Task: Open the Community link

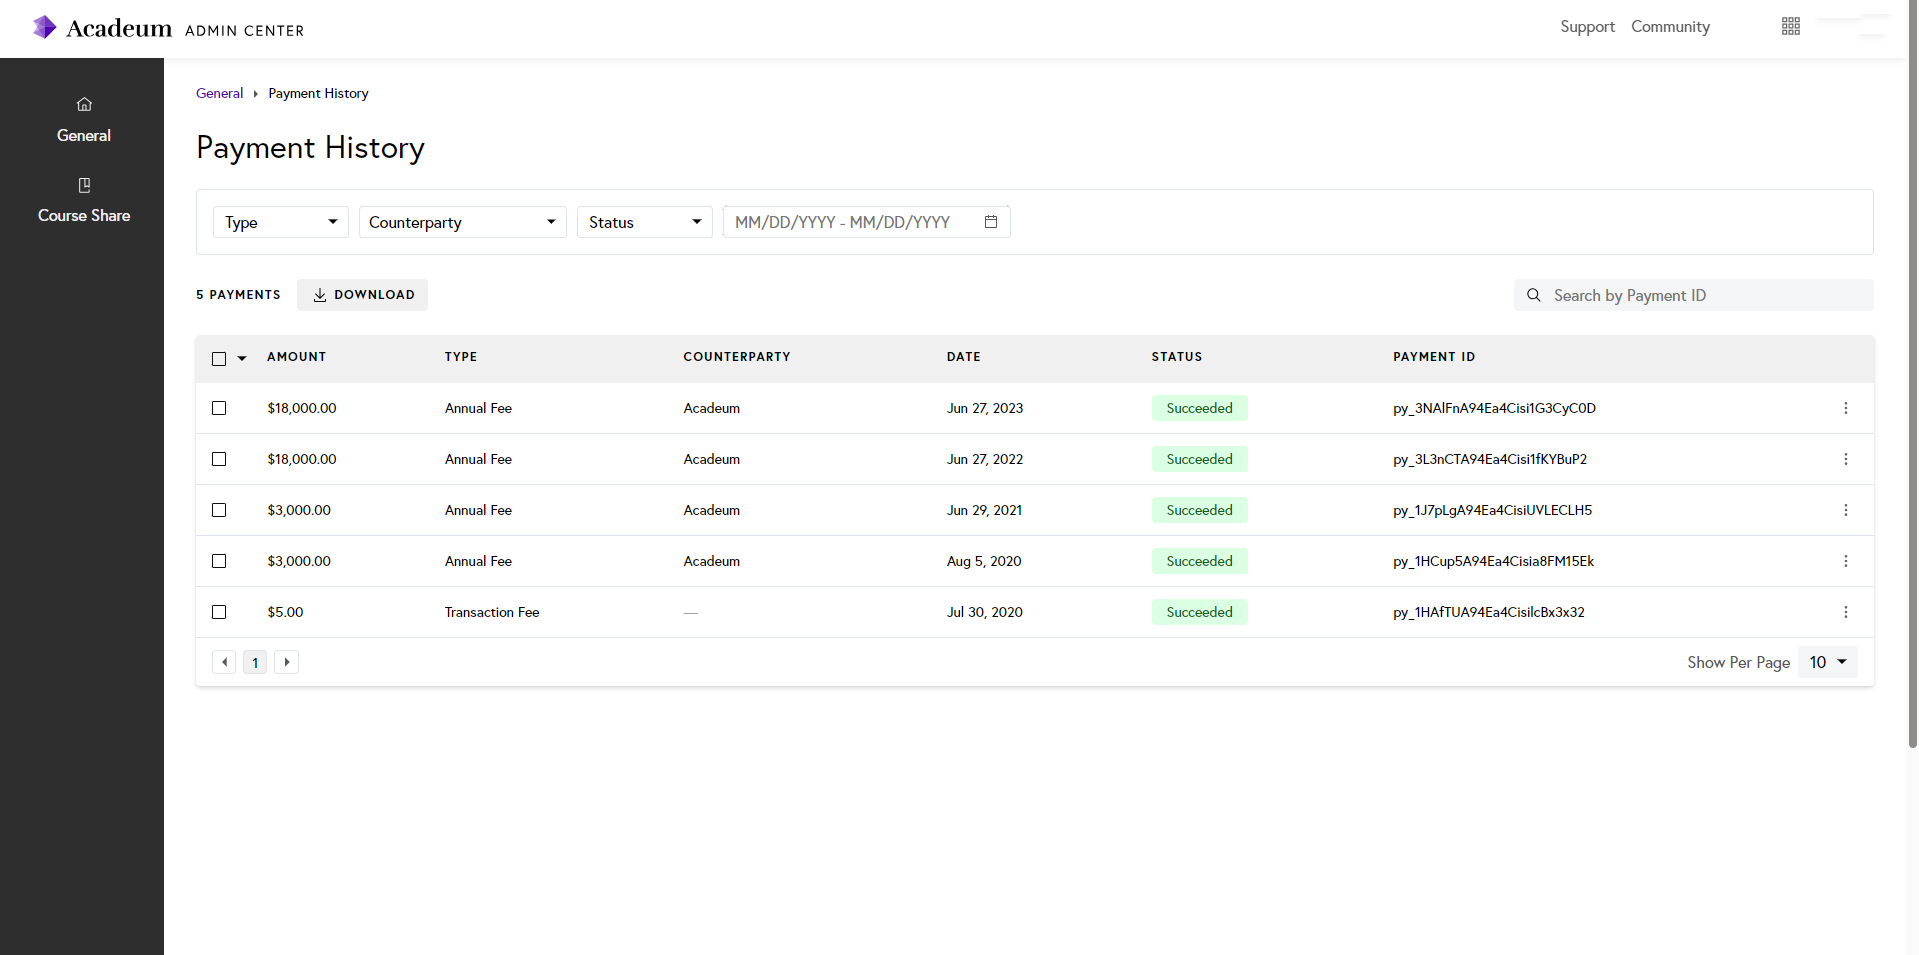Action: (1670, 27)
